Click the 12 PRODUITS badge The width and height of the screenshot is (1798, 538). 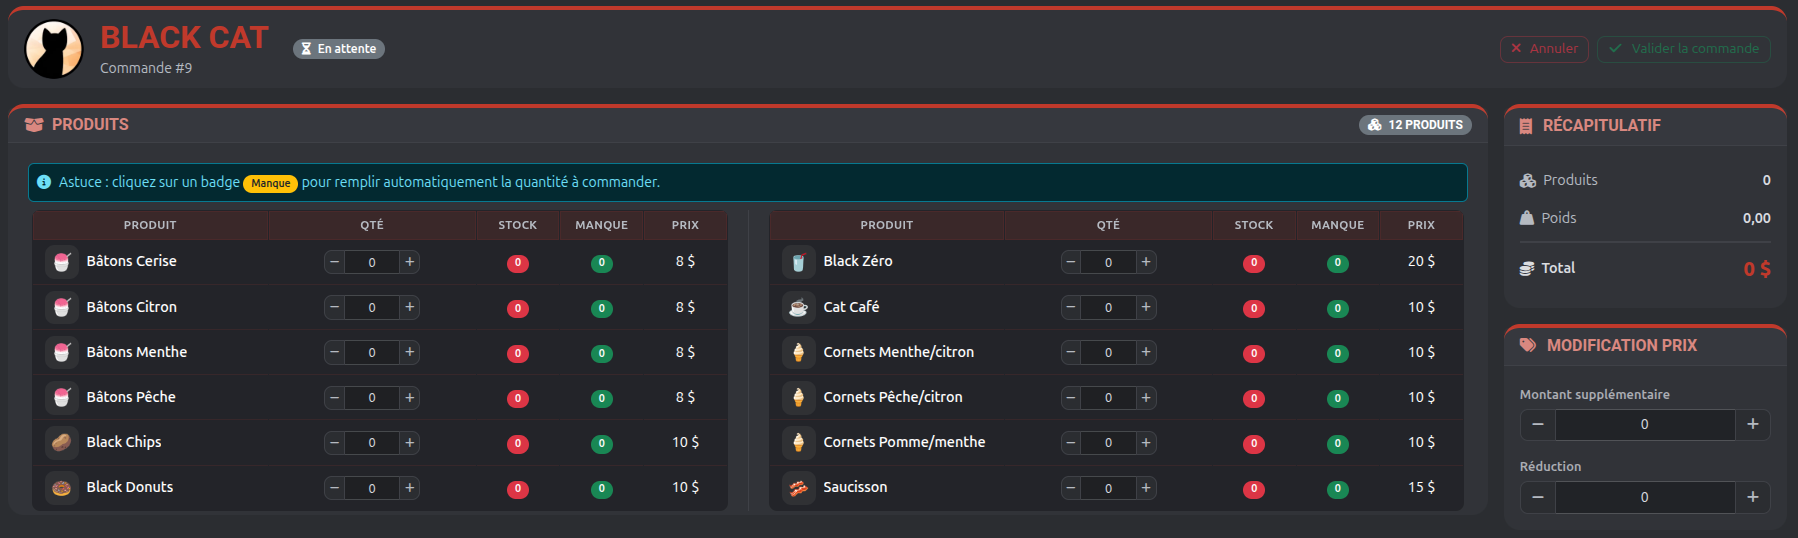tap(1415, 125)
